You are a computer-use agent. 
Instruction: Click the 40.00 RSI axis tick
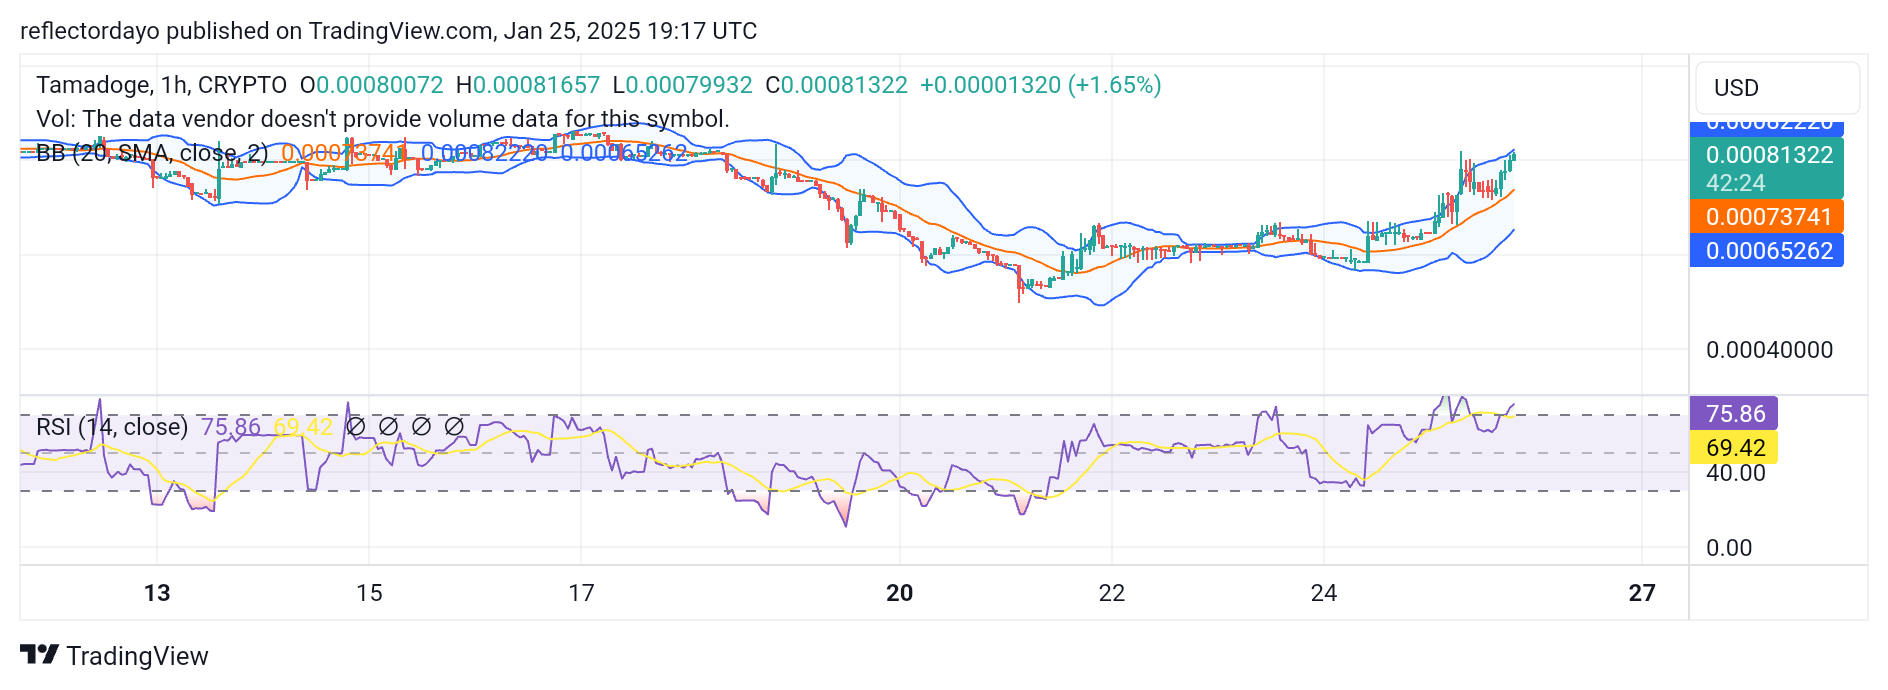point(1735,473)
